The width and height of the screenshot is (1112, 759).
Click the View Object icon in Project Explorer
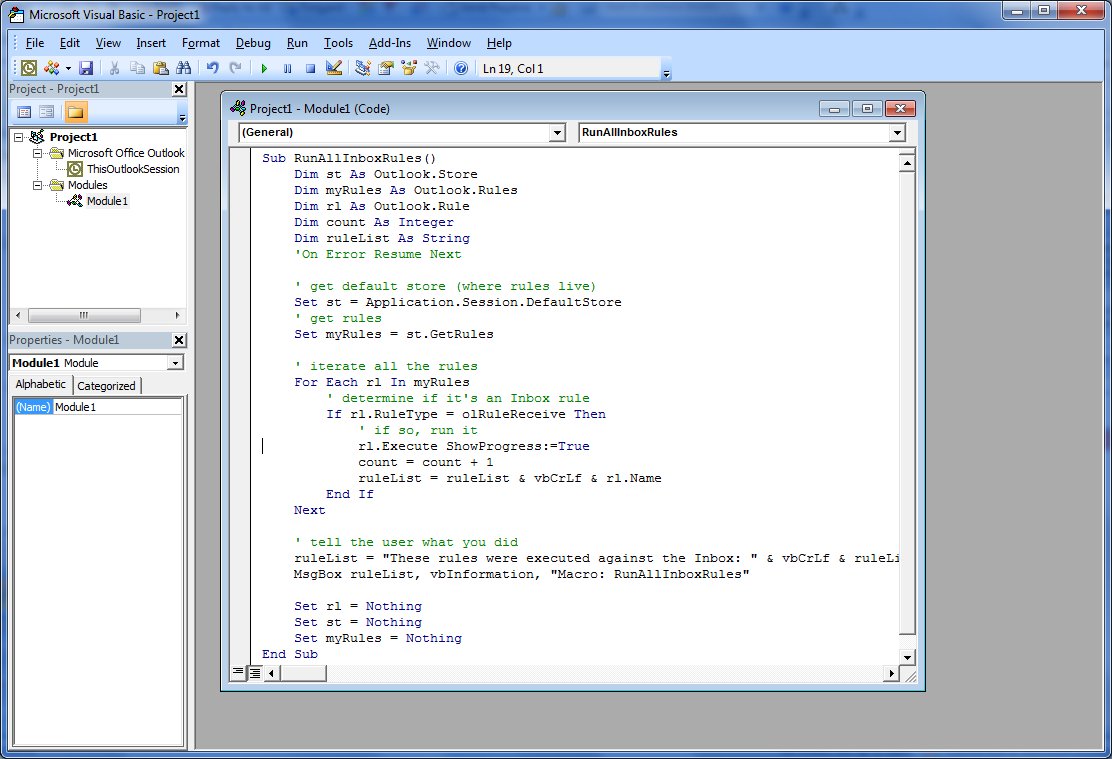tap(45, 112)
